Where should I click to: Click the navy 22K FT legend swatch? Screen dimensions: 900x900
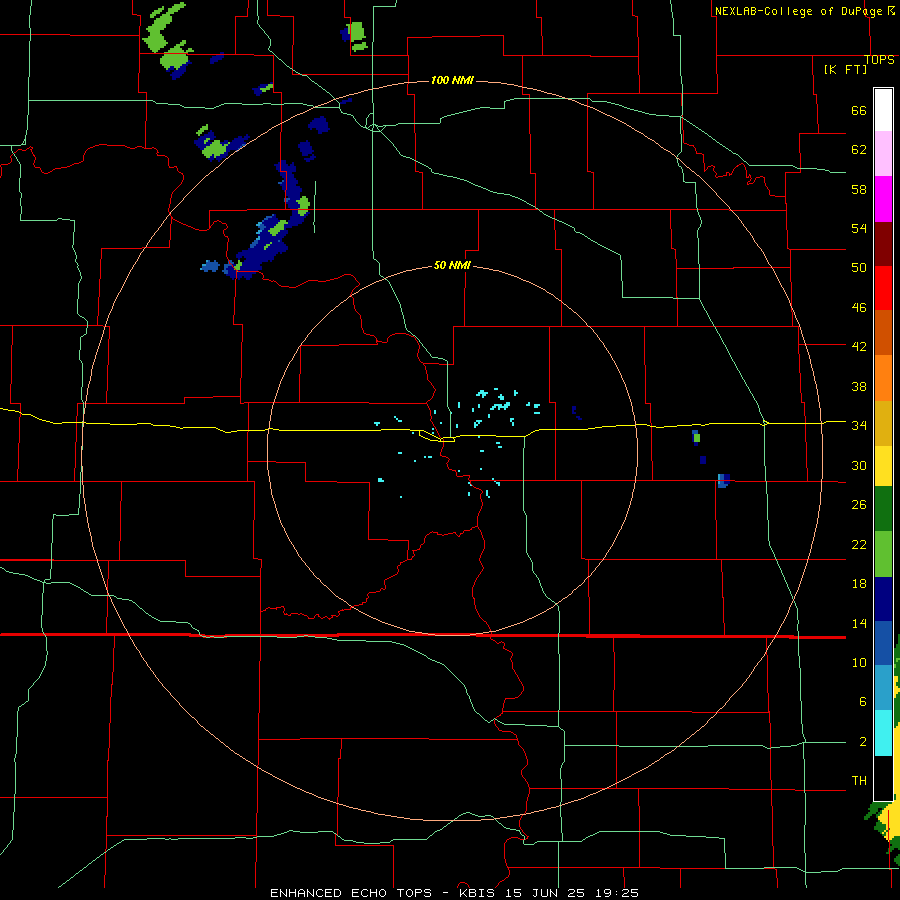883,599
